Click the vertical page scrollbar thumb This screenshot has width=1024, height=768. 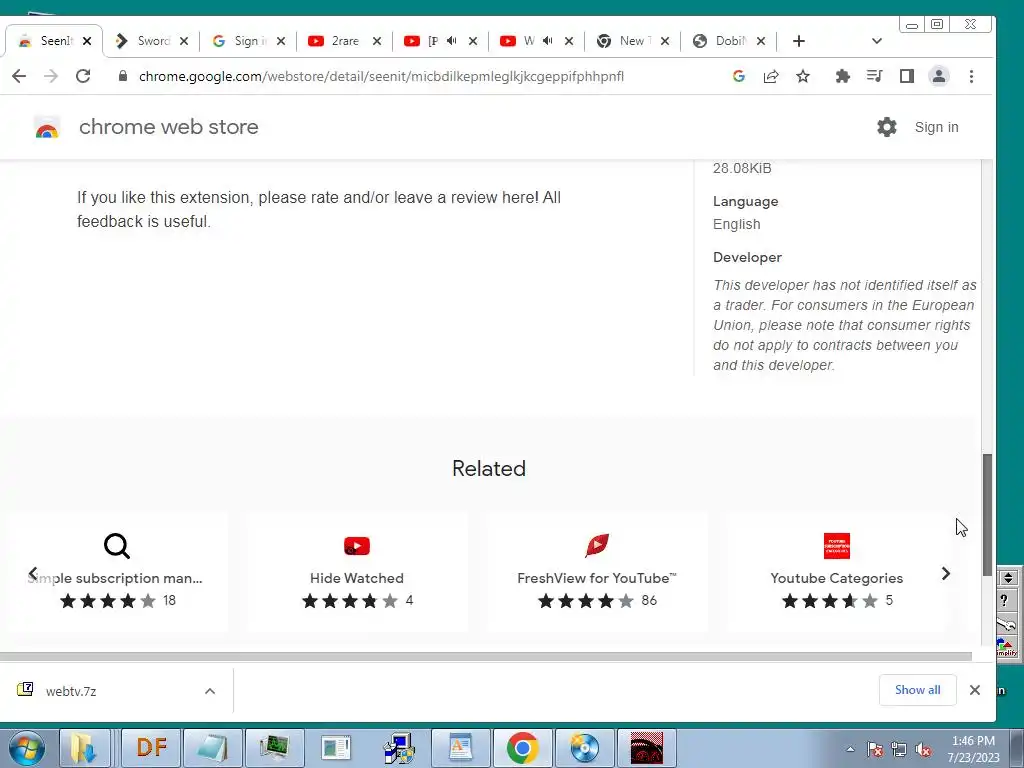point(988,515)
